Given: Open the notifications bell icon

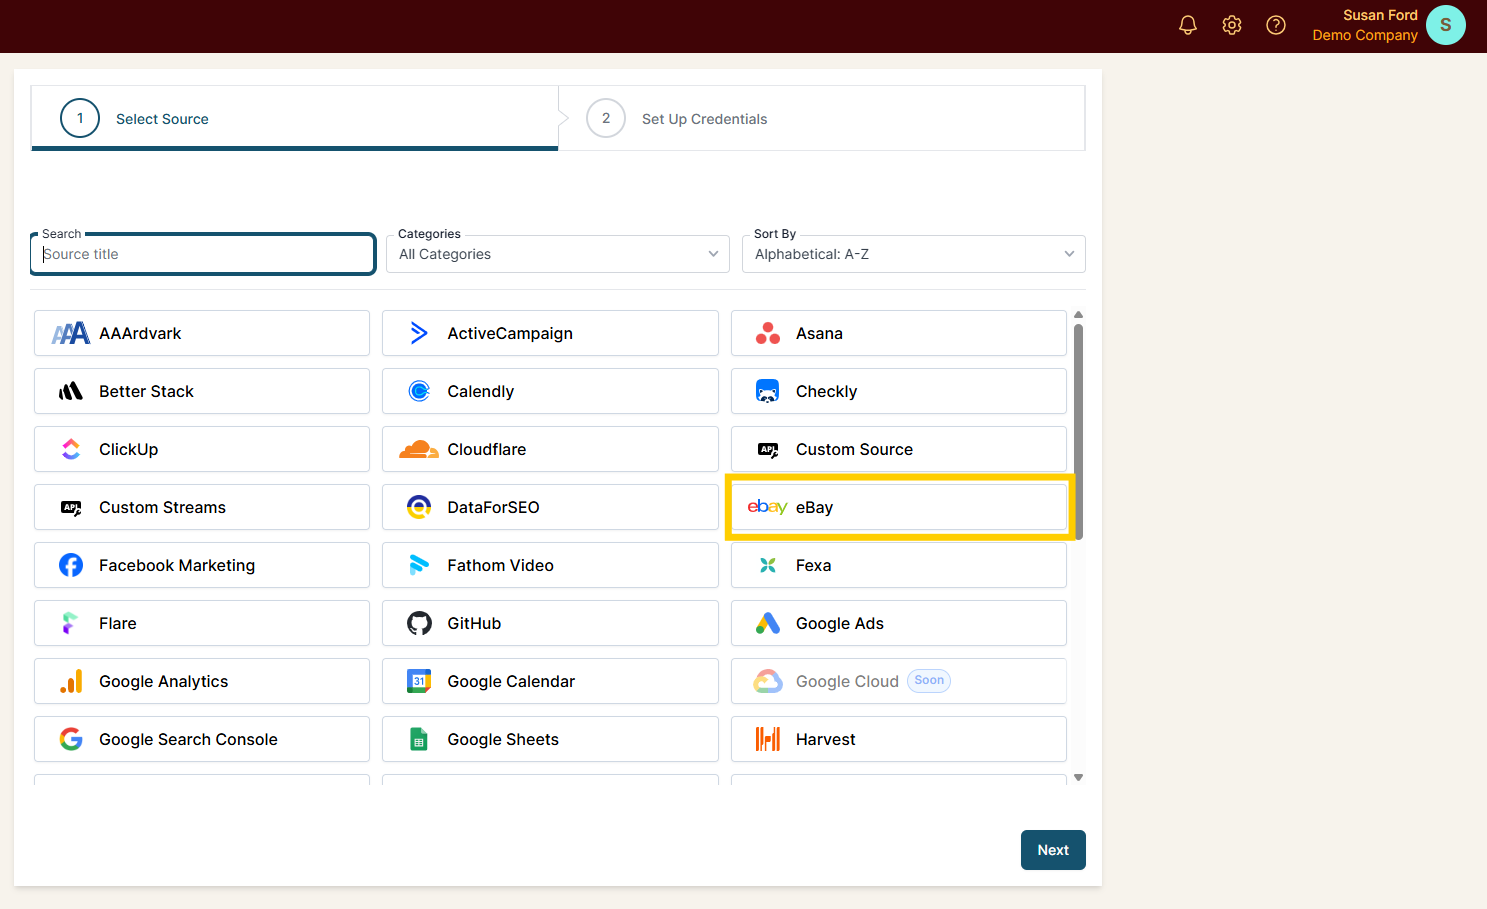Looking at the screenshot, I should coord(1188,25).
